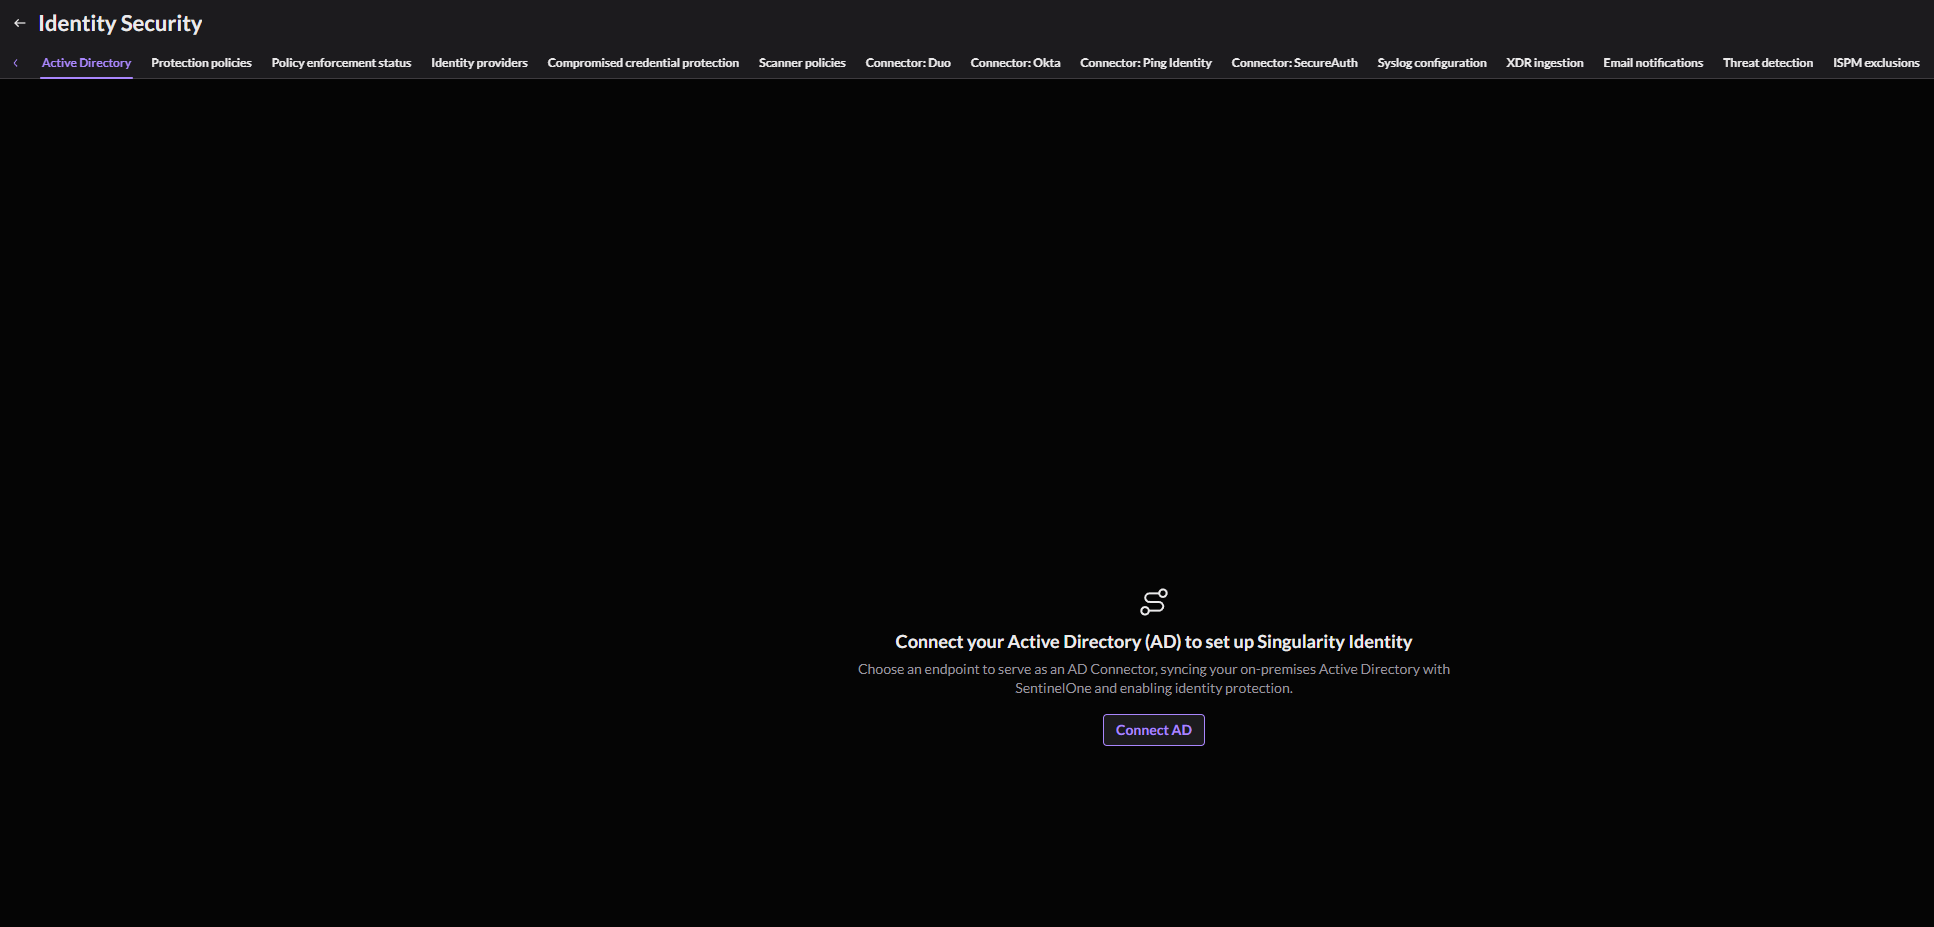Go to the Connector: SecureAuth tab
This screenshot has height=927, width=1934.
tap(1294, 63)
